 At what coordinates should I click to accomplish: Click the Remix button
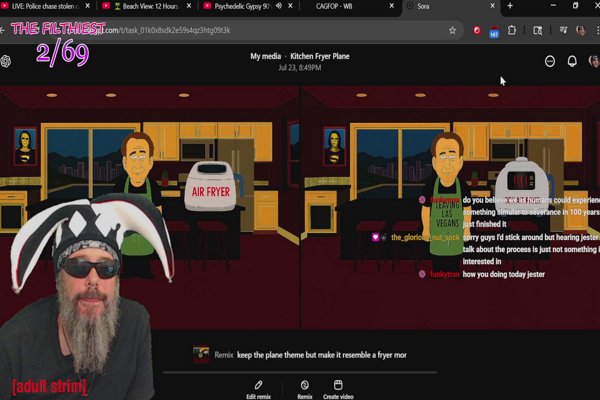(x=305, y=390)
